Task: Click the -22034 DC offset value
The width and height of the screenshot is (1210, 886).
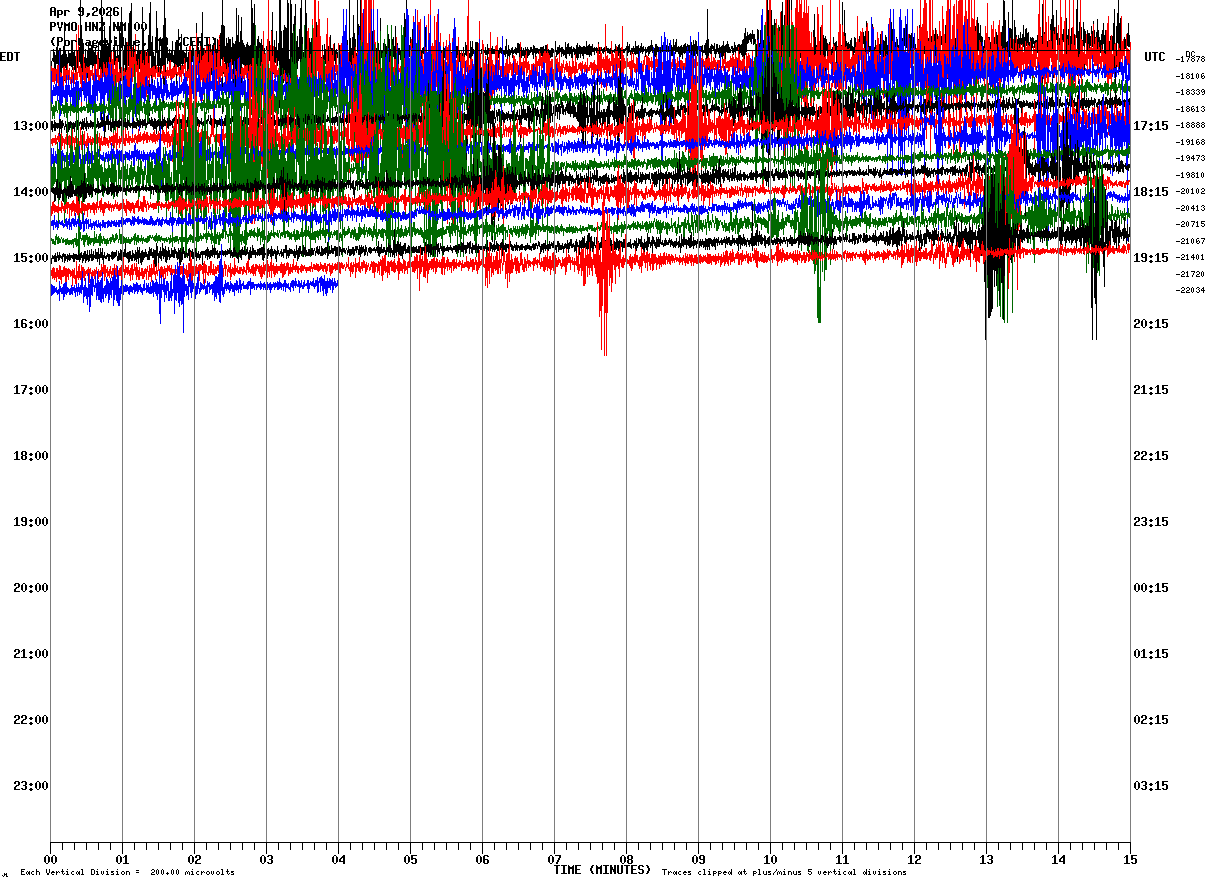Action: coord(1191,290)
